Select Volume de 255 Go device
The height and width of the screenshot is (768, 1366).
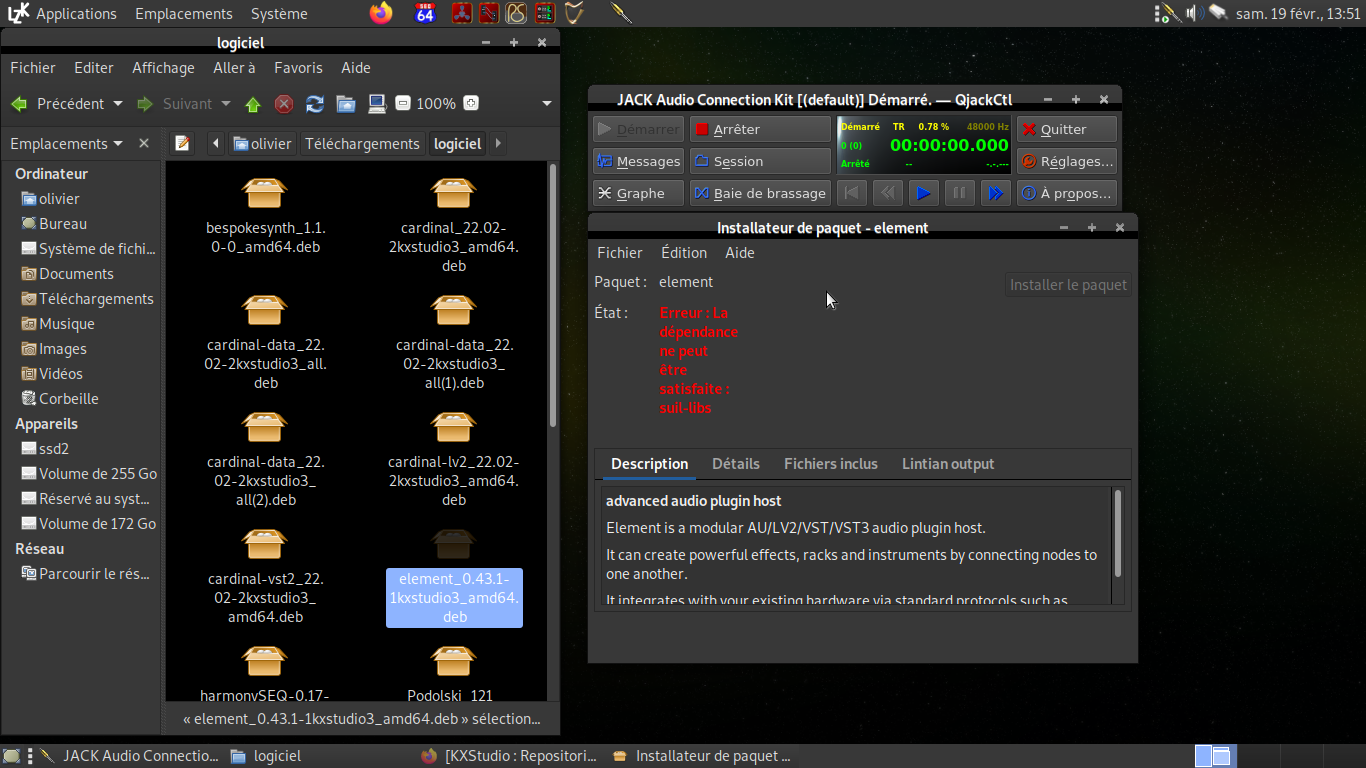pyautogui.click(x=89, y=474)
